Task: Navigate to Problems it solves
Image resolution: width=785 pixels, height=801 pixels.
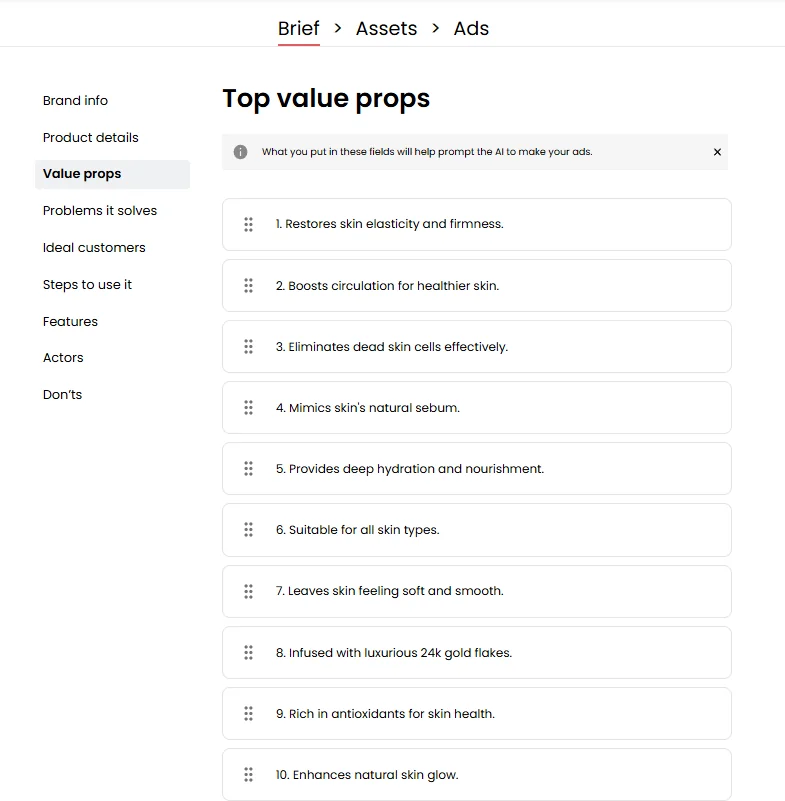Action: click(100, 211)
